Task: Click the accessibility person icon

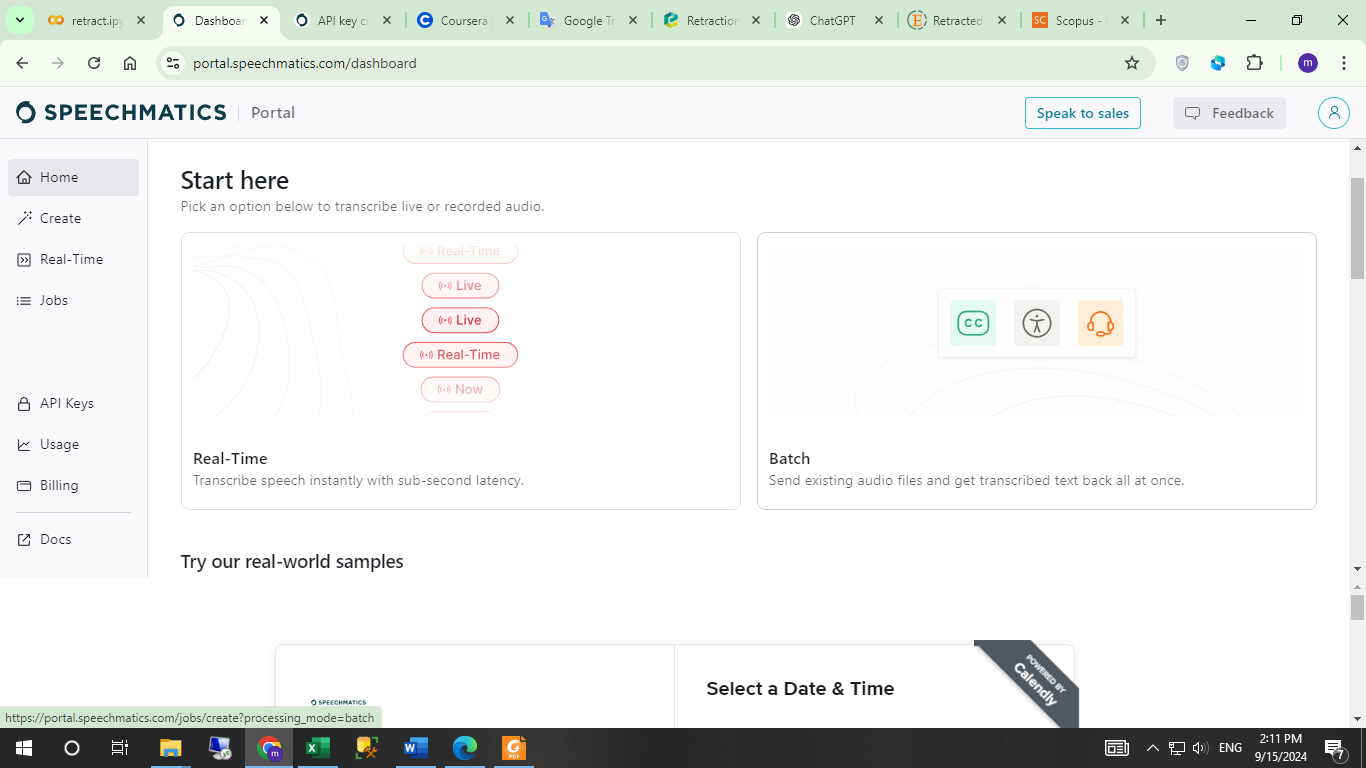Action: point(1037,323)
